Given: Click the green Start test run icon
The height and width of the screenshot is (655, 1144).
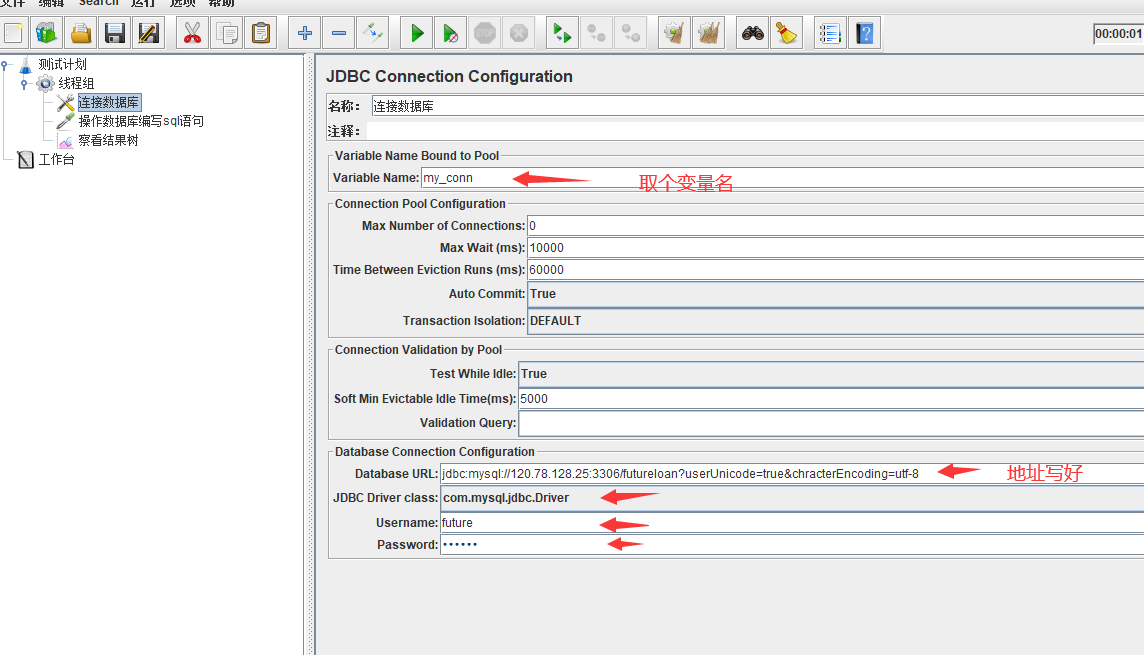Looking at the screenshot, I should point(417,34).
